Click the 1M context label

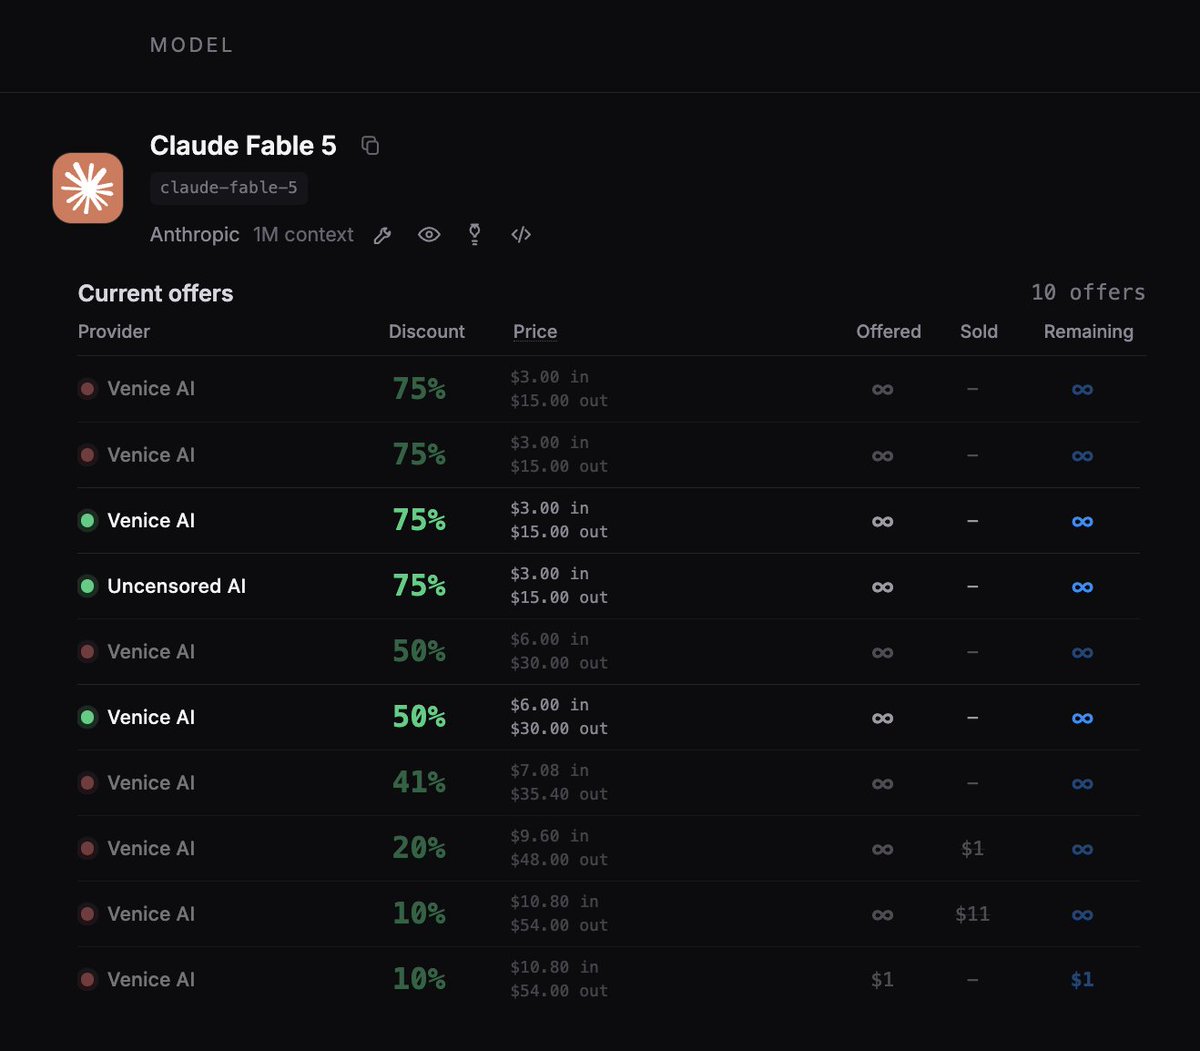coord(303,235)
